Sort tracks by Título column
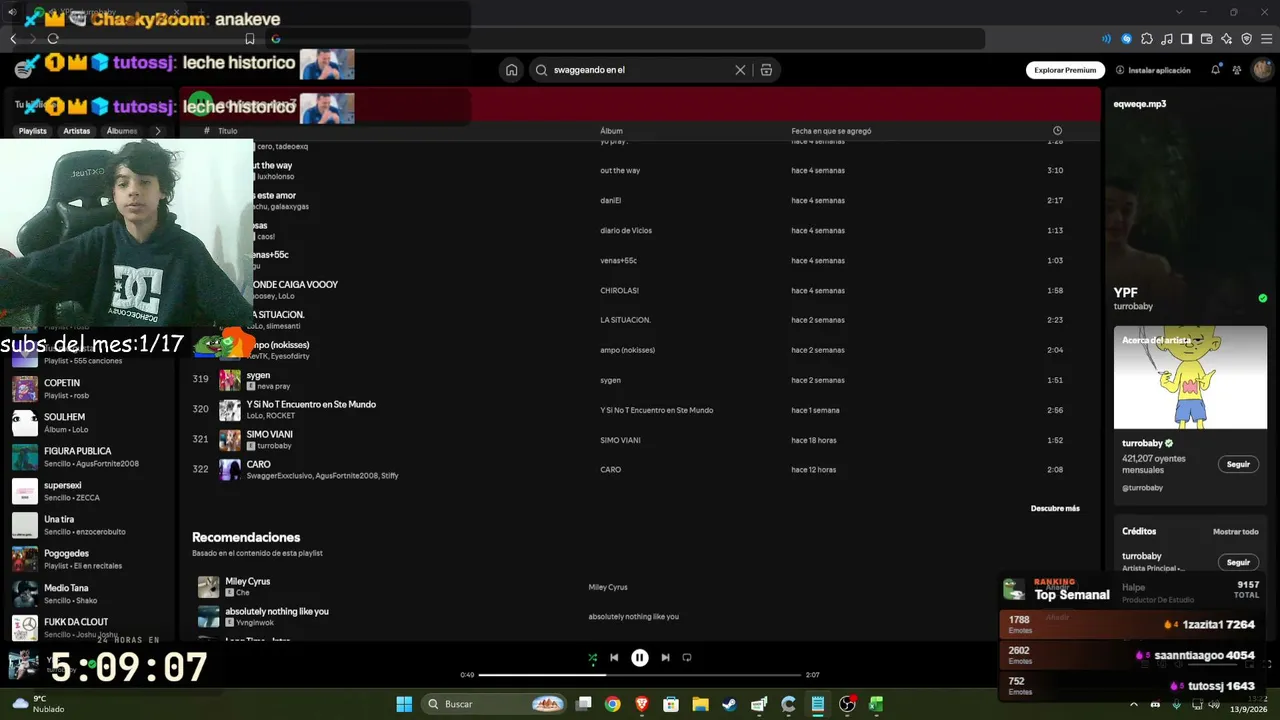The height and width of the screenshot is (720, 1280). point(228,131)
